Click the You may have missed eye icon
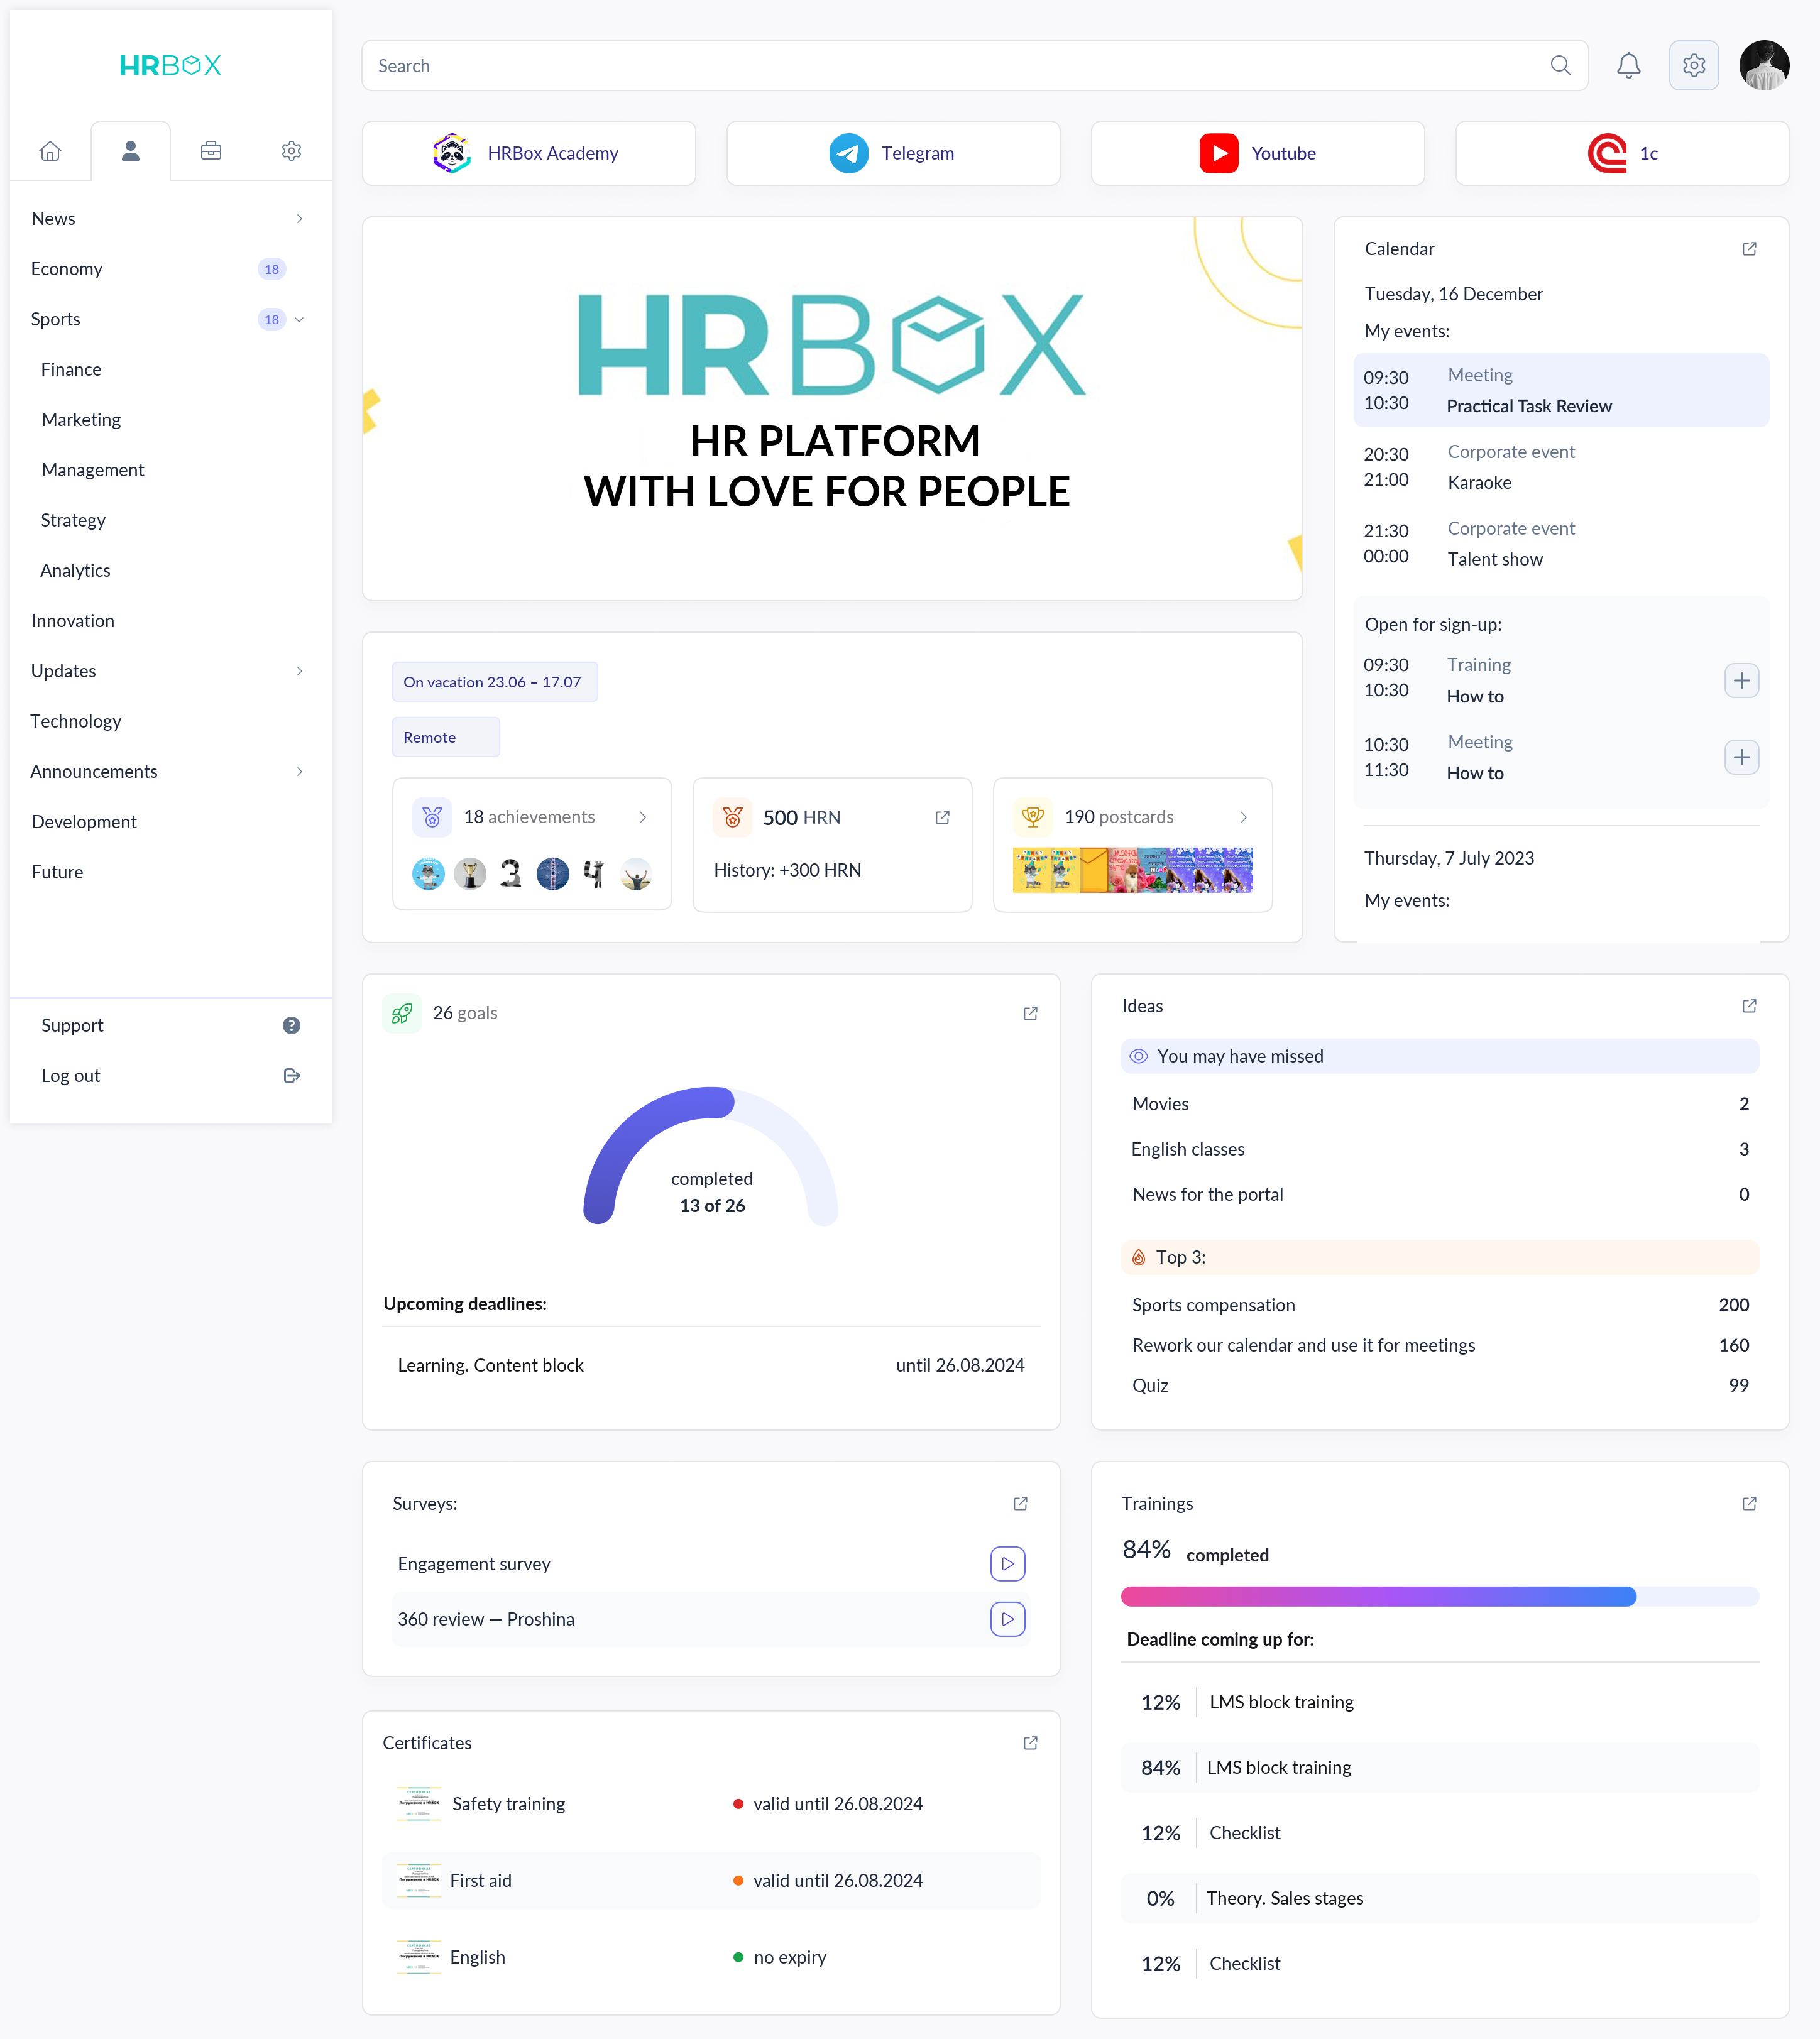 pos(1138,1057)
